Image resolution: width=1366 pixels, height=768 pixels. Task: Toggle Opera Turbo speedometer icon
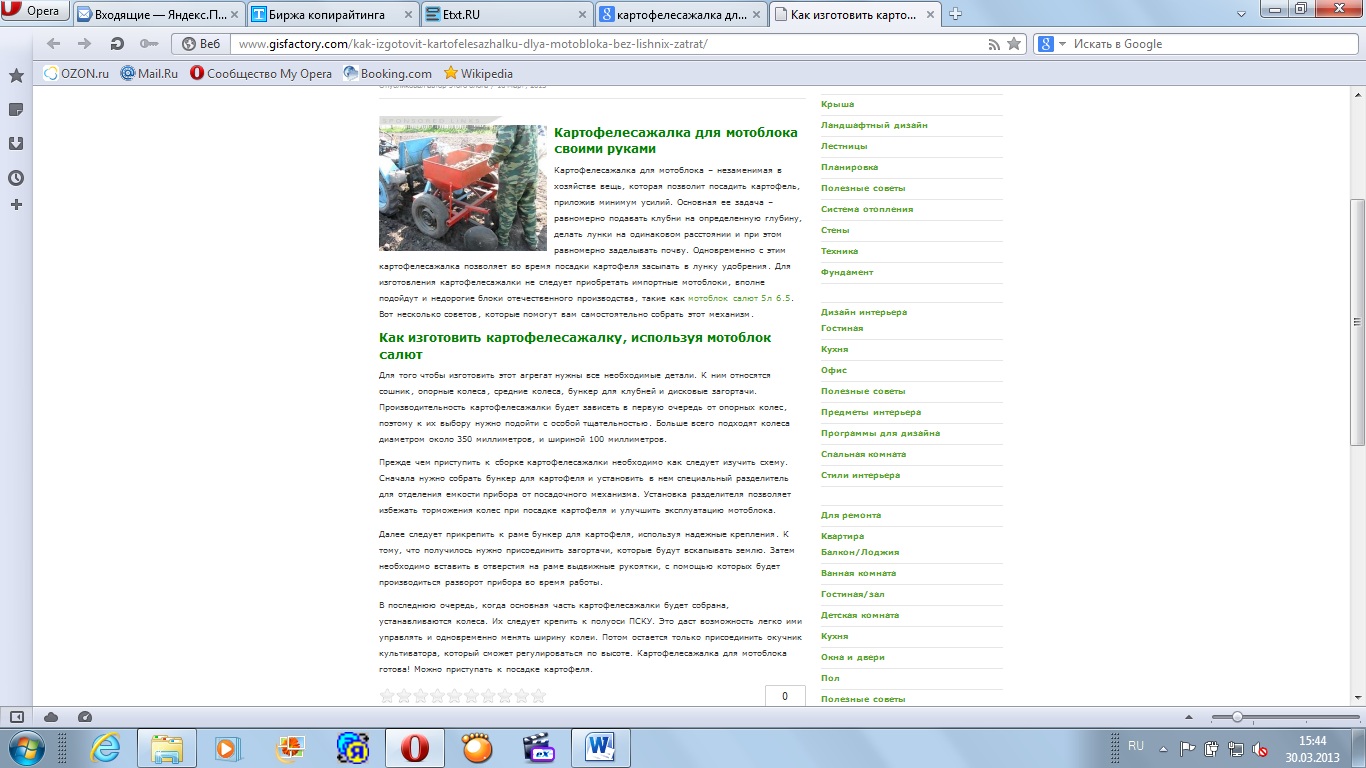point(85,717)
